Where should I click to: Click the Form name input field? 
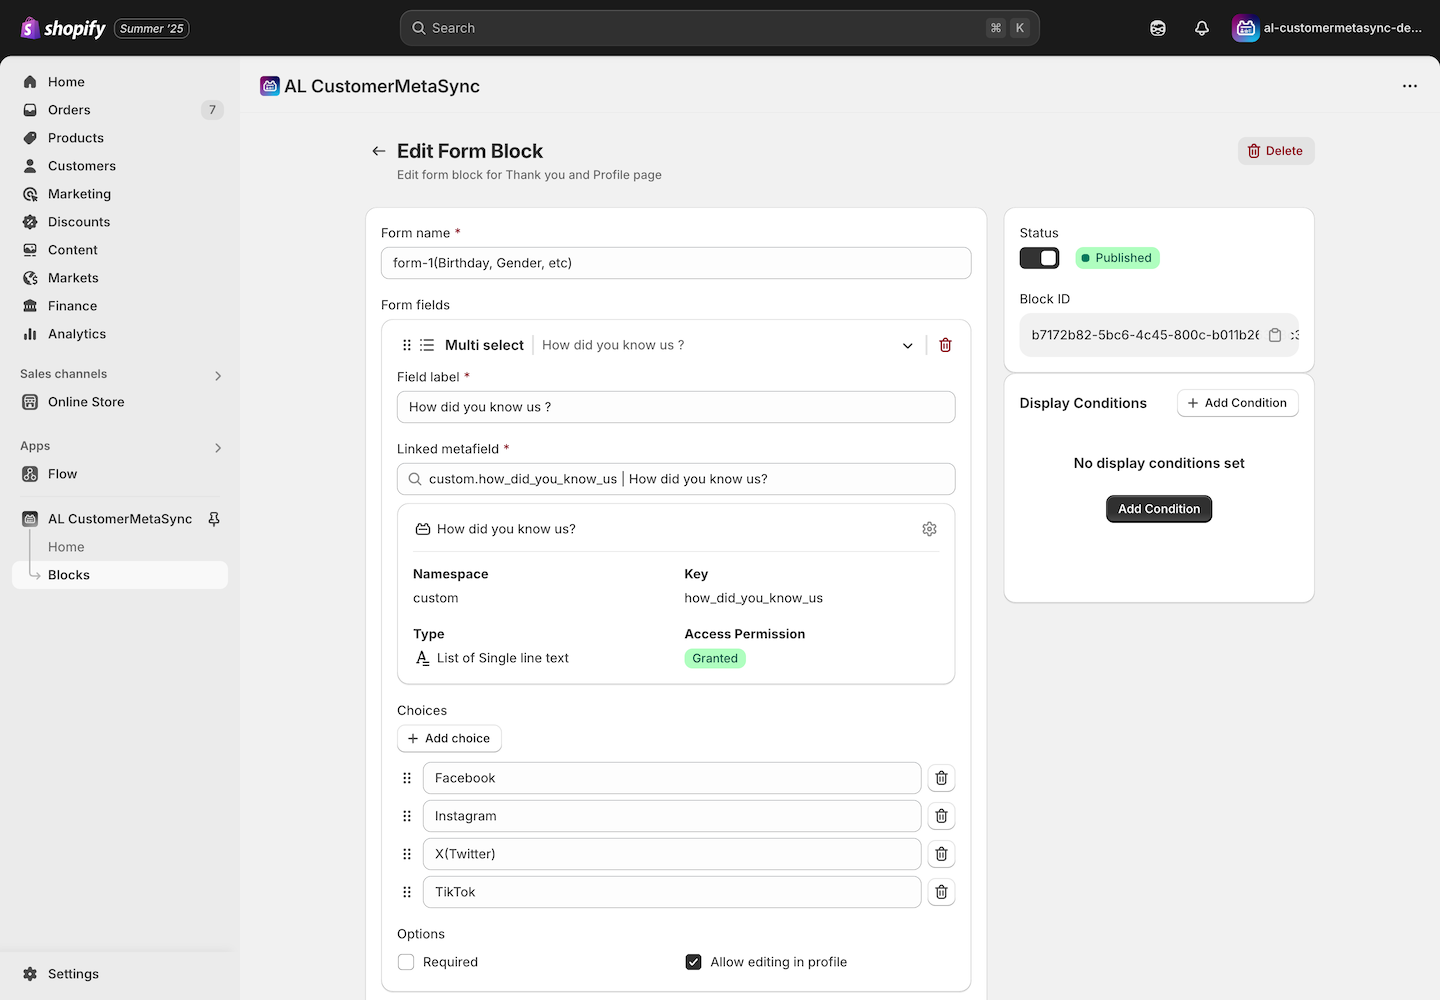pos(676,263)
